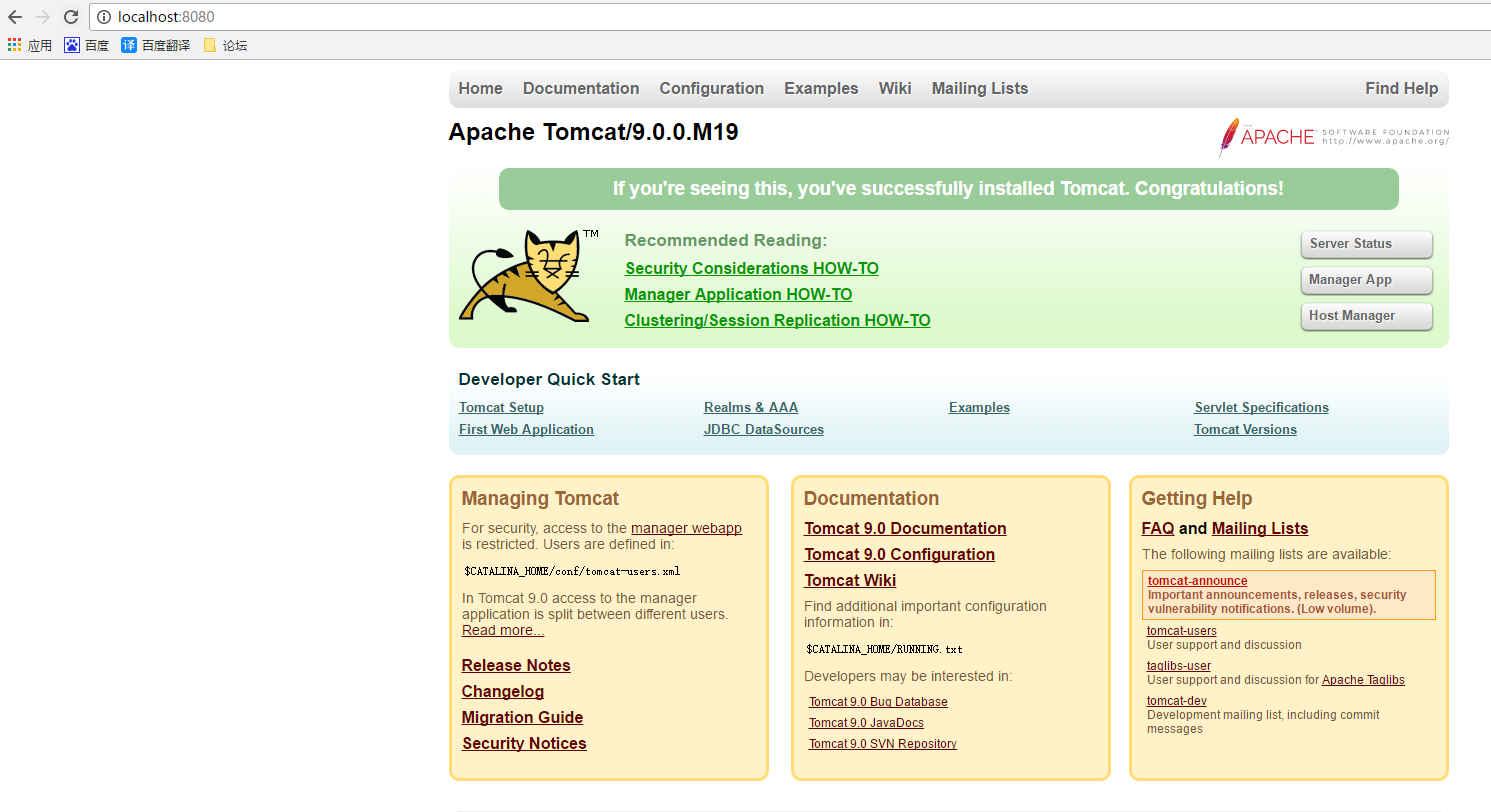Viewport: 1491px width, 812px height.
Task: Open the 论坛 bookmarks folder
Action: click(x=225, y=45)
